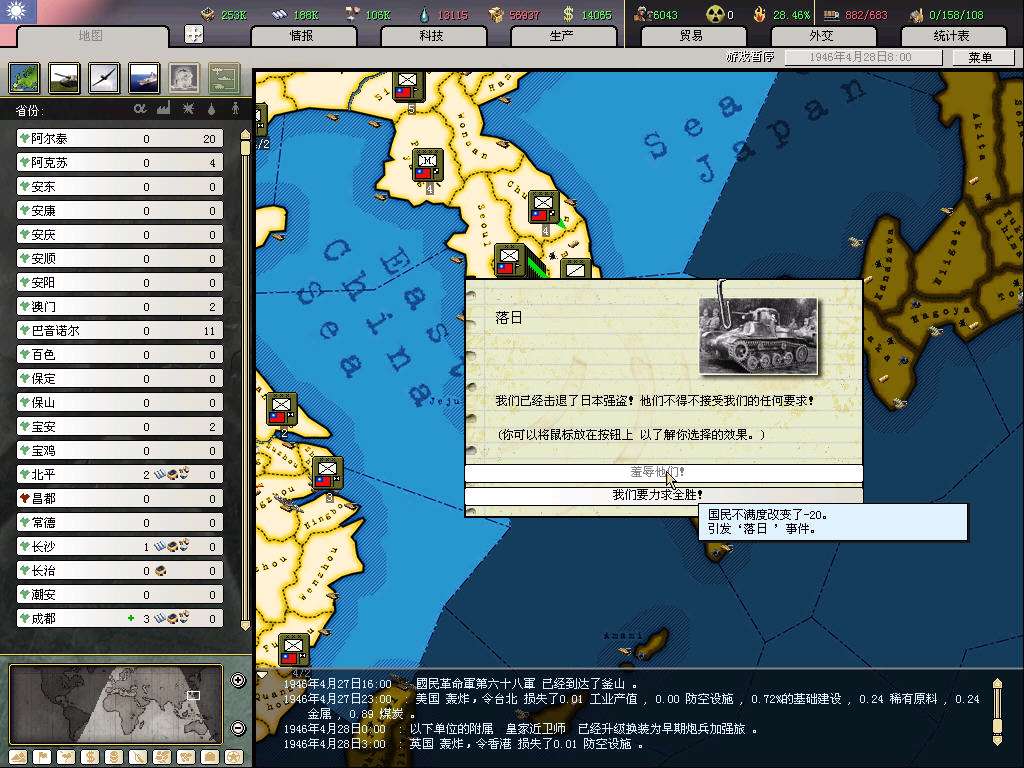Click the dissent flame icon showing 28.46%
The image size is (1024, 768).
[x=760, y=14]
